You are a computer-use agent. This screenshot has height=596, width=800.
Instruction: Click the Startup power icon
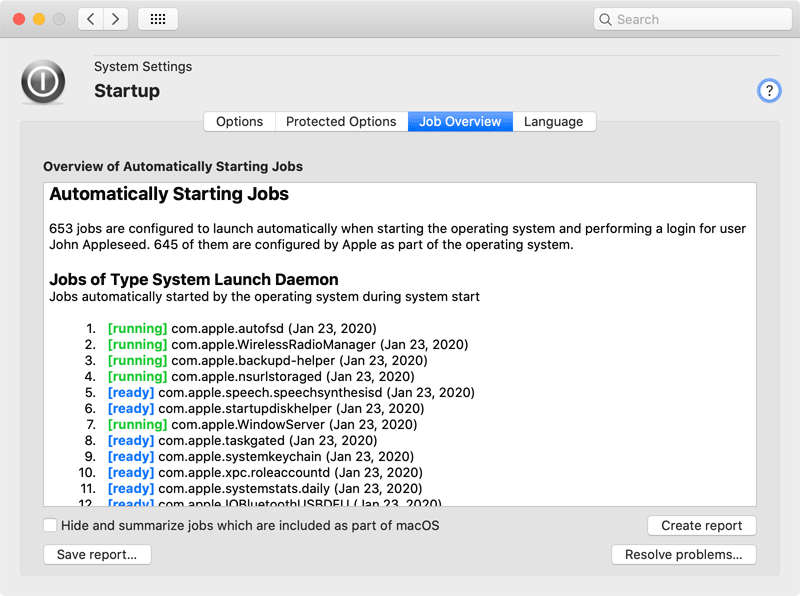[x=43, y=82]
